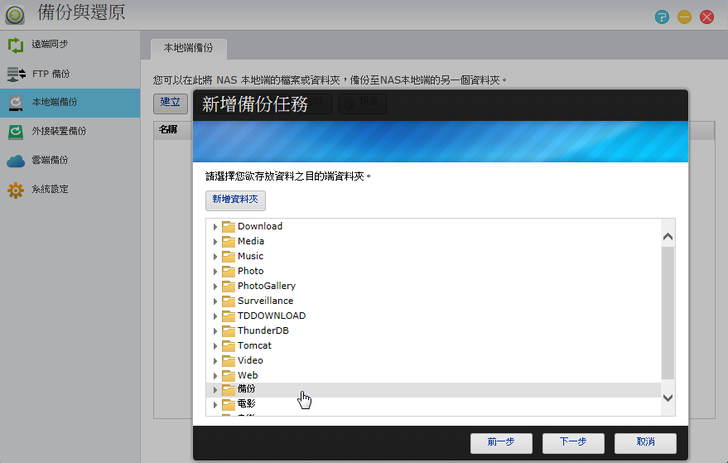Expand the Tomcat folder arrow
Image resolution: width=728 pixels, height=463 pixels.
click(215, 346)
